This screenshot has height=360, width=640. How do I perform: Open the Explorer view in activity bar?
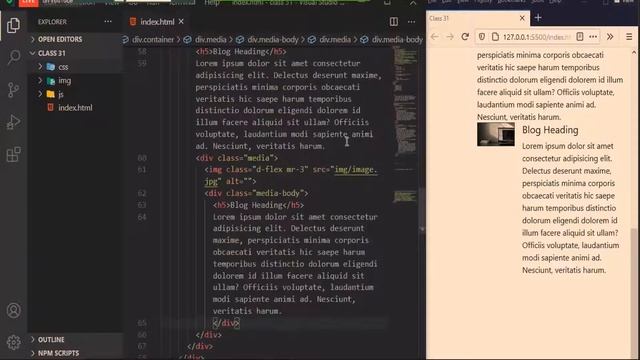13,25
